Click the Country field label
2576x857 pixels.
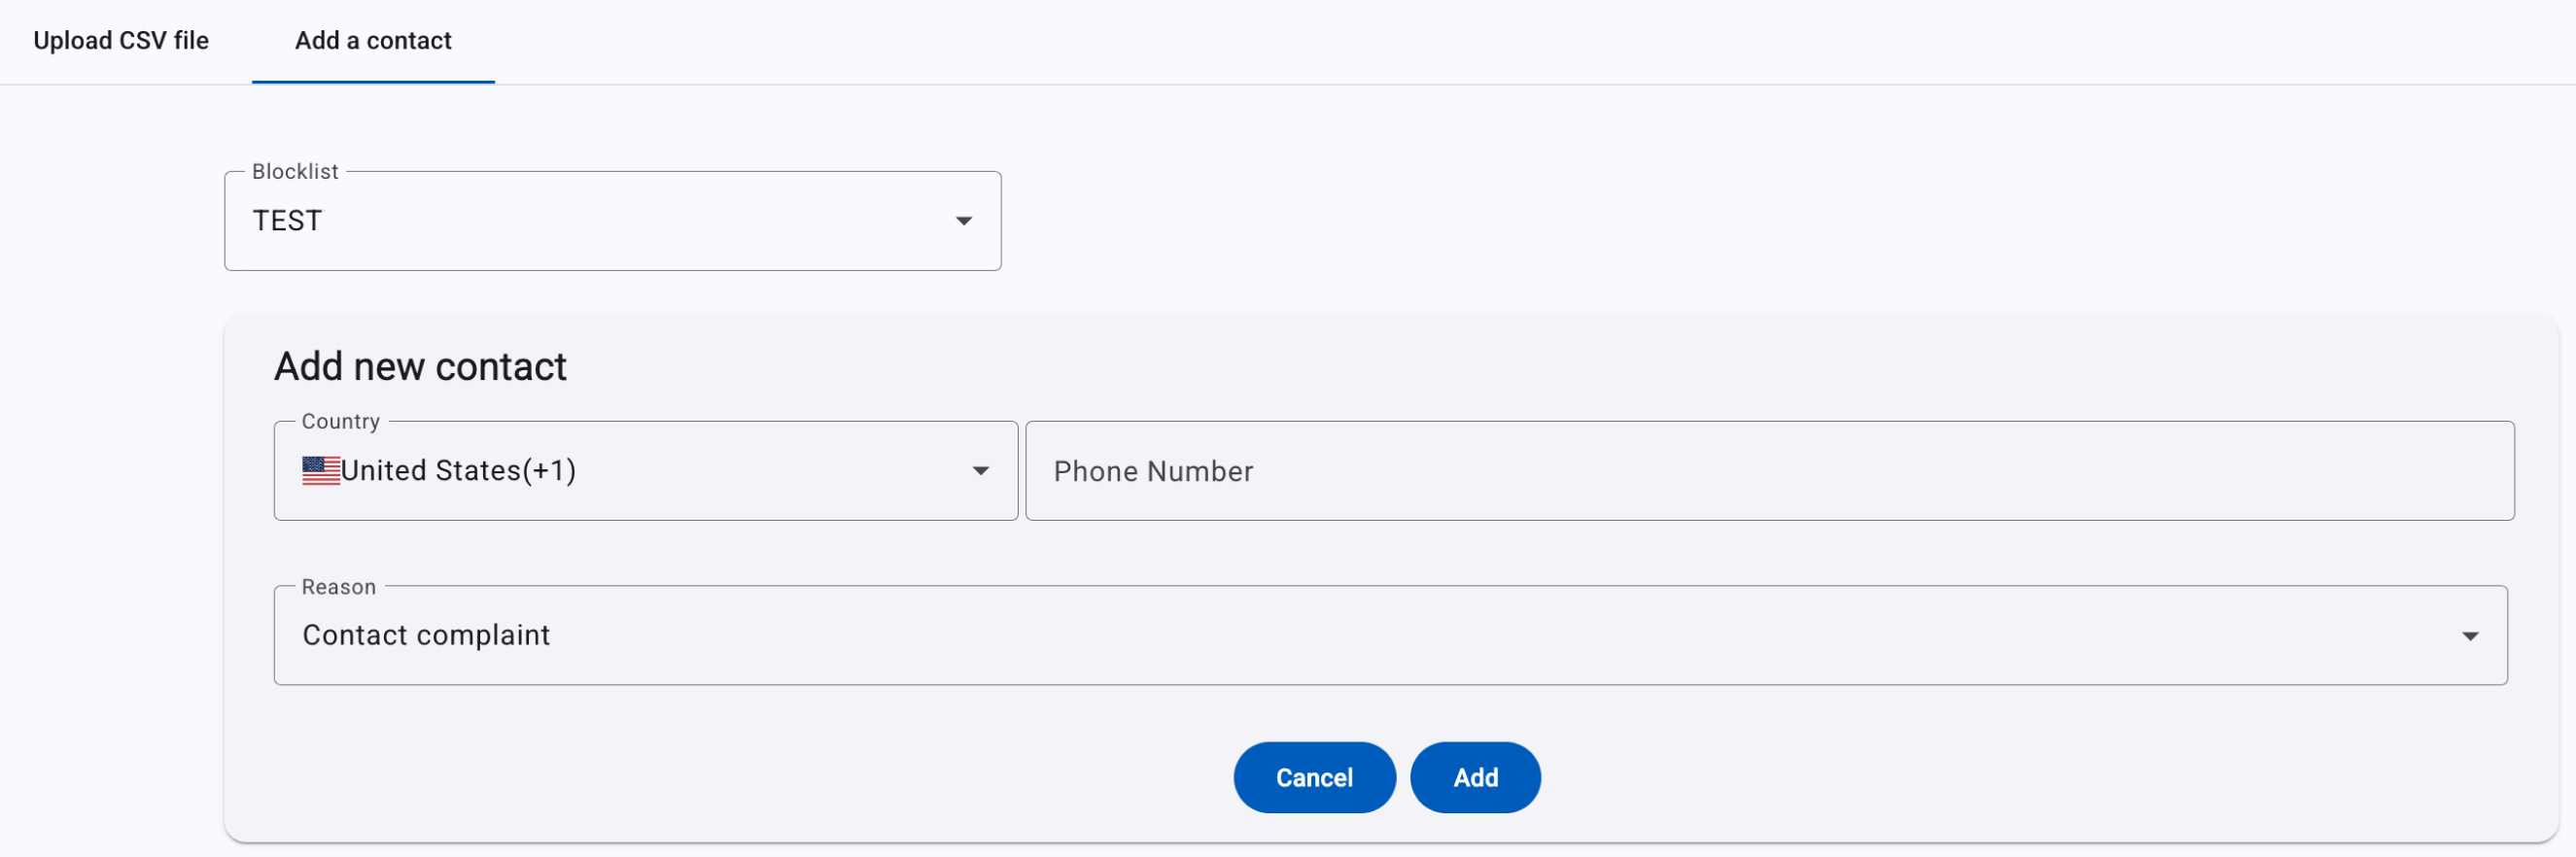[x=341, y=422]
